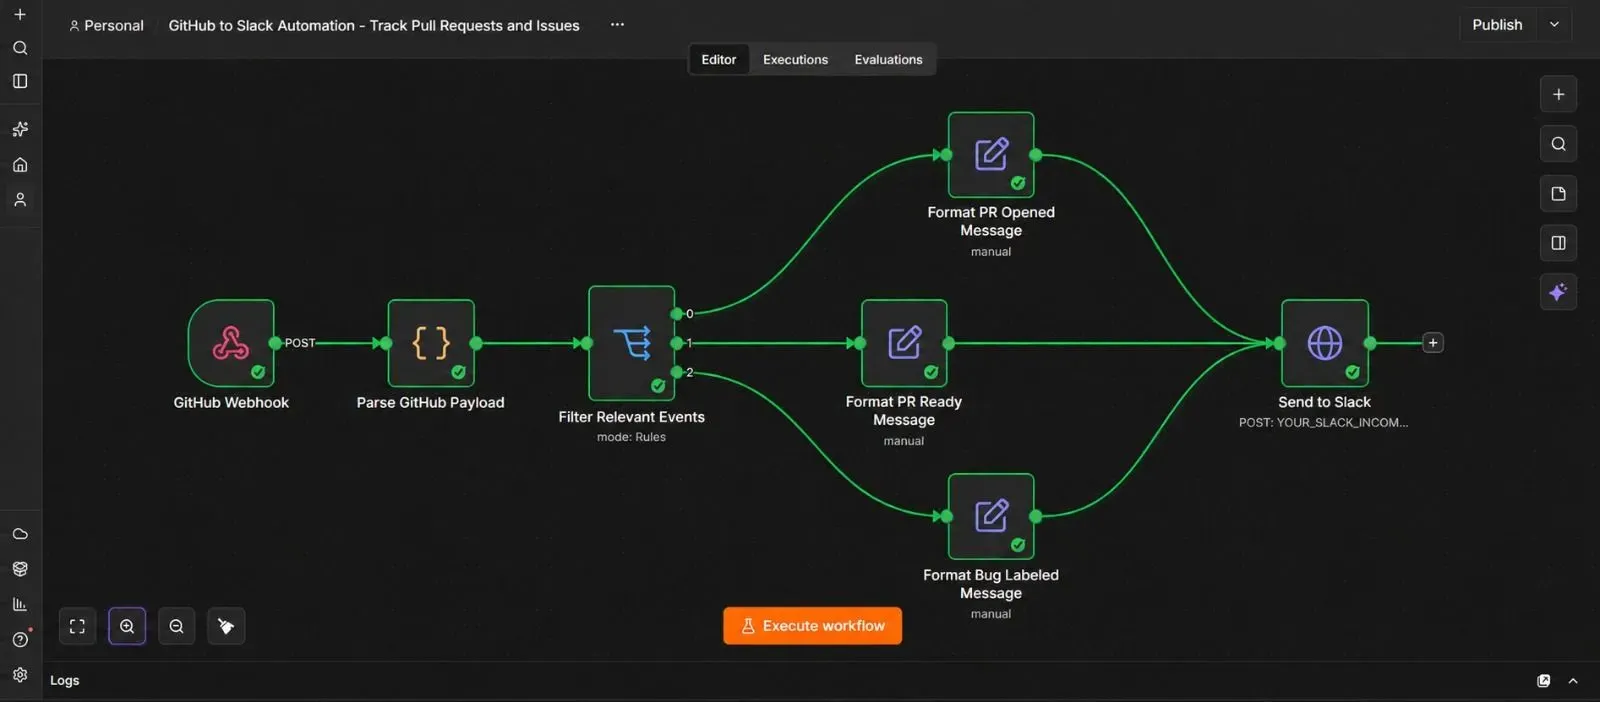Add a node with the plus button at right
The height and width of the screenshot is (702, 1600).
1558,94
